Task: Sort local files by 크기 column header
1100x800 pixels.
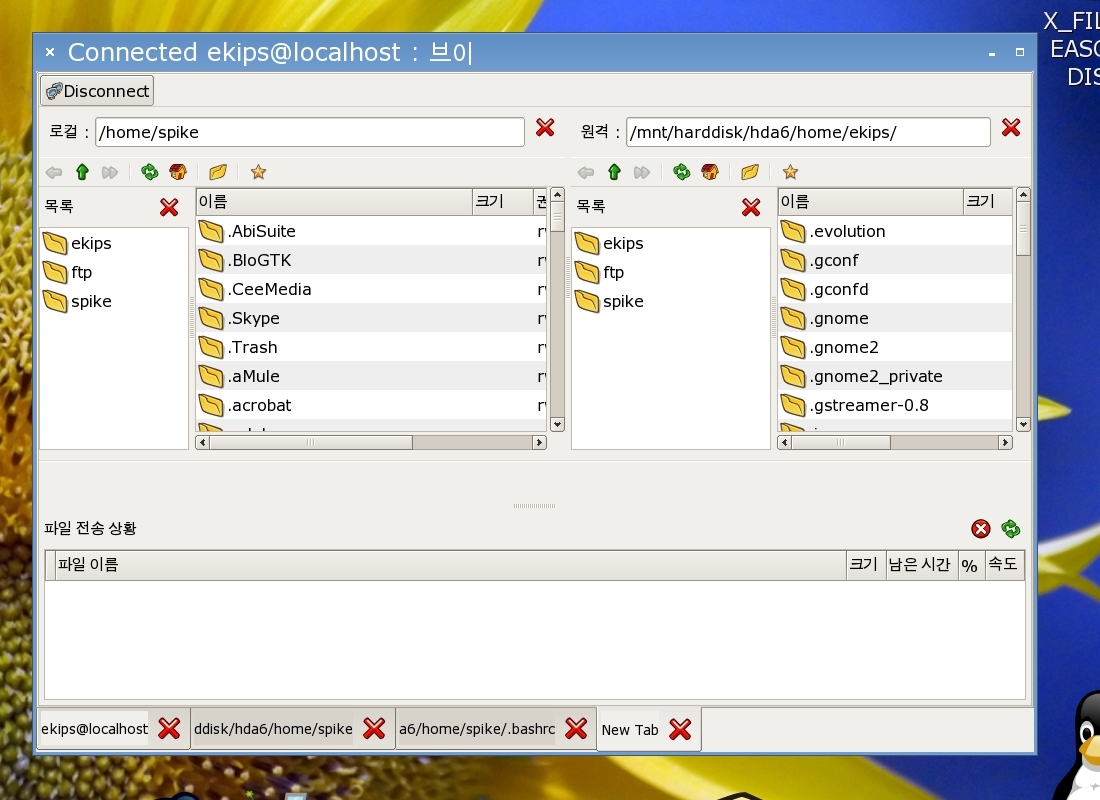Action: (501, 202)
